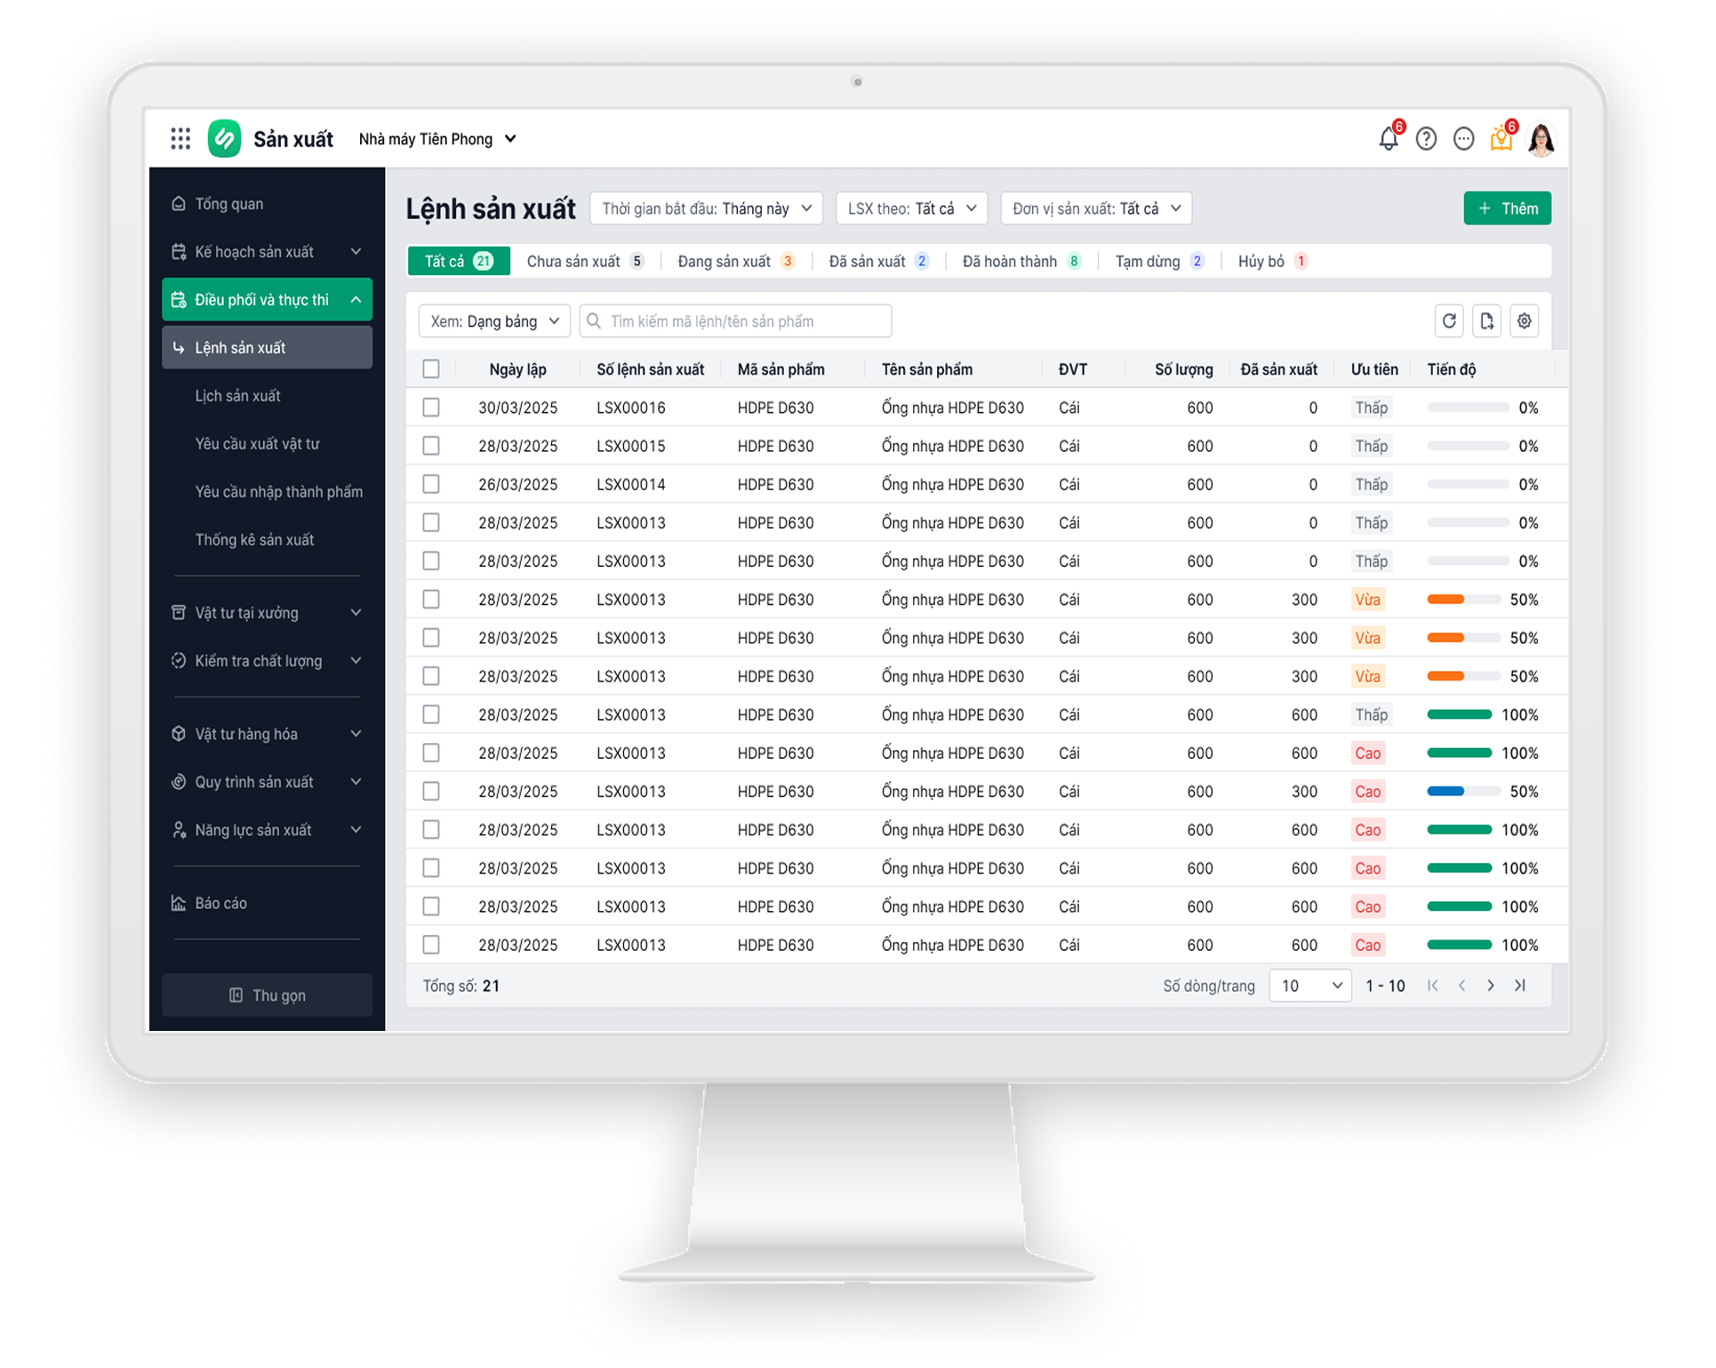The width and height of the screenshot is (1716, 1368).
Task: Check the row for order LSX00016
Action: pyautogui.click(x=431, y=408)
